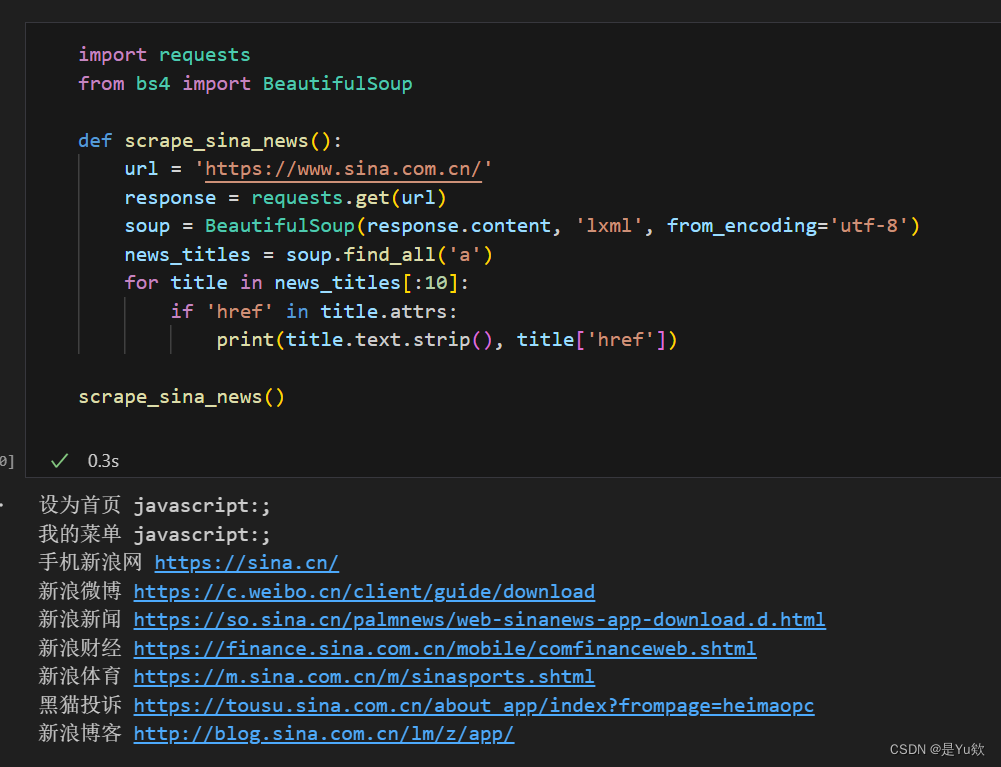The width and height of the screenshot is (1001, 767).
Task: Click the '手机新浪网' output label
Action: tap(90, 563)
